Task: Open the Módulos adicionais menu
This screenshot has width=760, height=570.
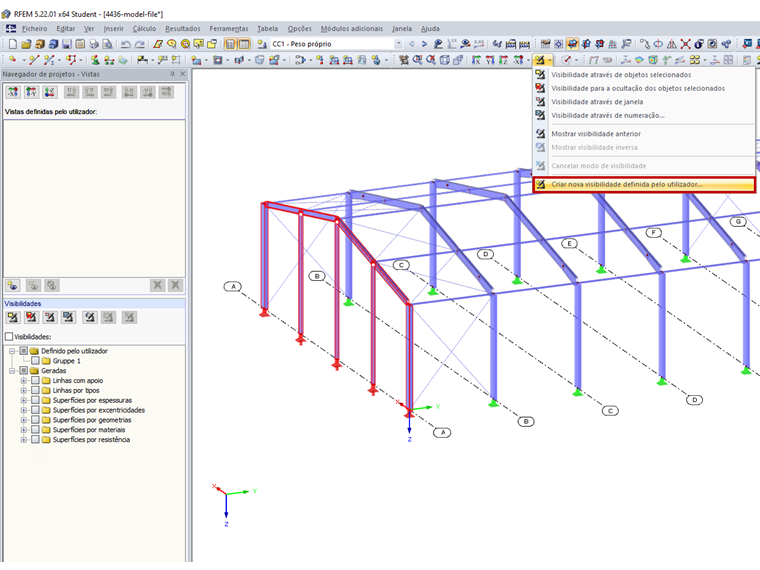Action: pyautogui.click(x=352, y=29)
